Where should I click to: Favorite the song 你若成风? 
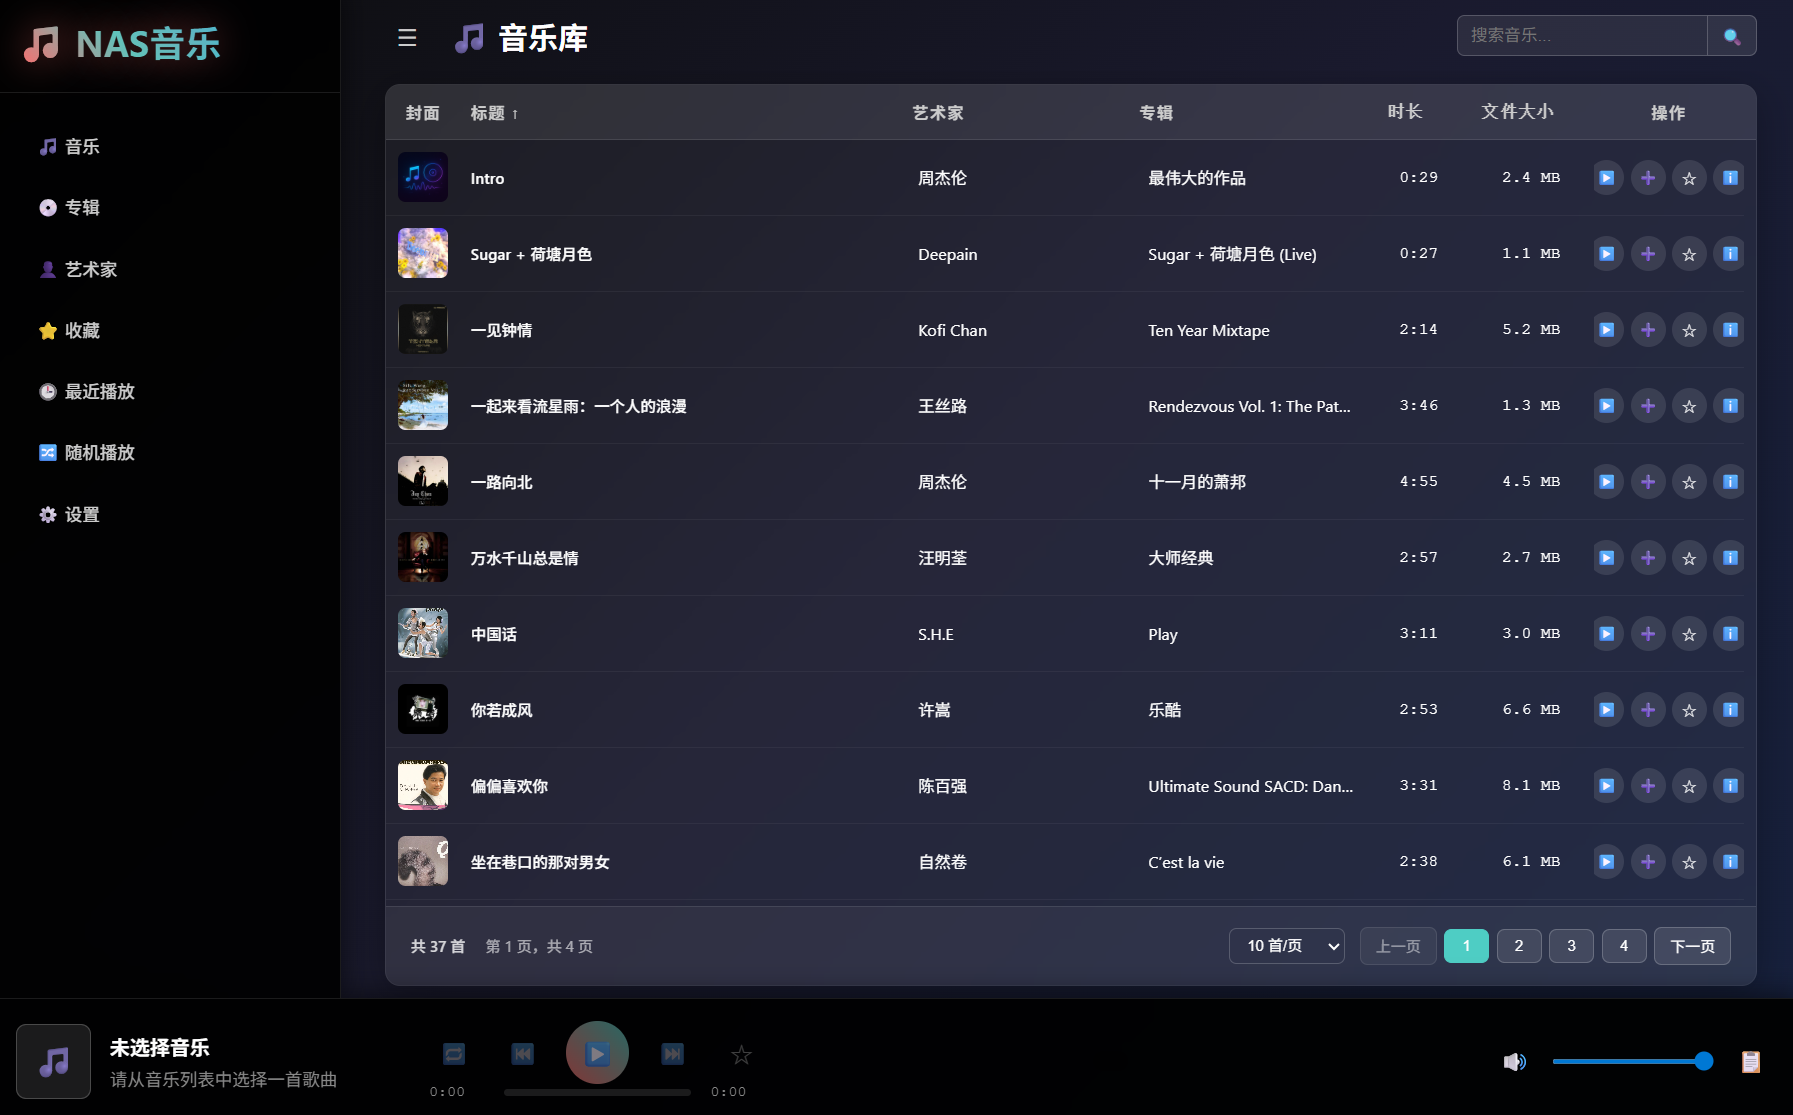tap(1689, 710)
